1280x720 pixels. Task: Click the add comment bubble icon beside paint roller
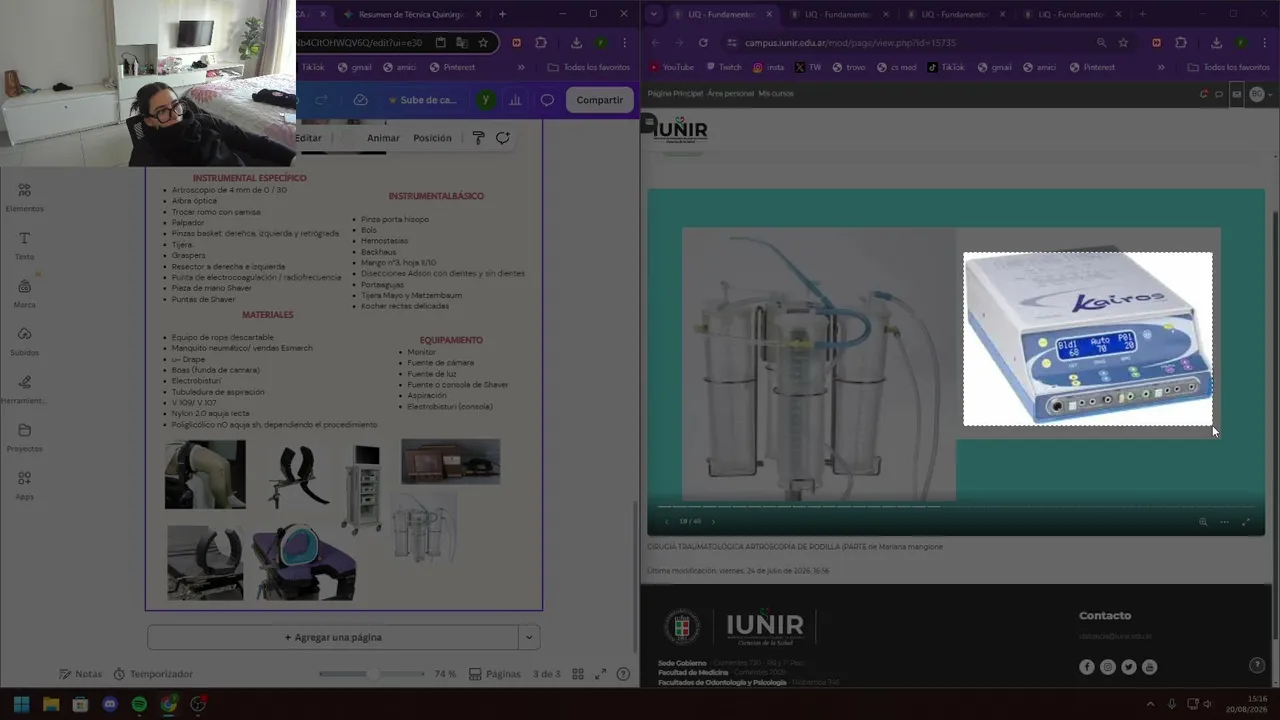click(503, 138)
